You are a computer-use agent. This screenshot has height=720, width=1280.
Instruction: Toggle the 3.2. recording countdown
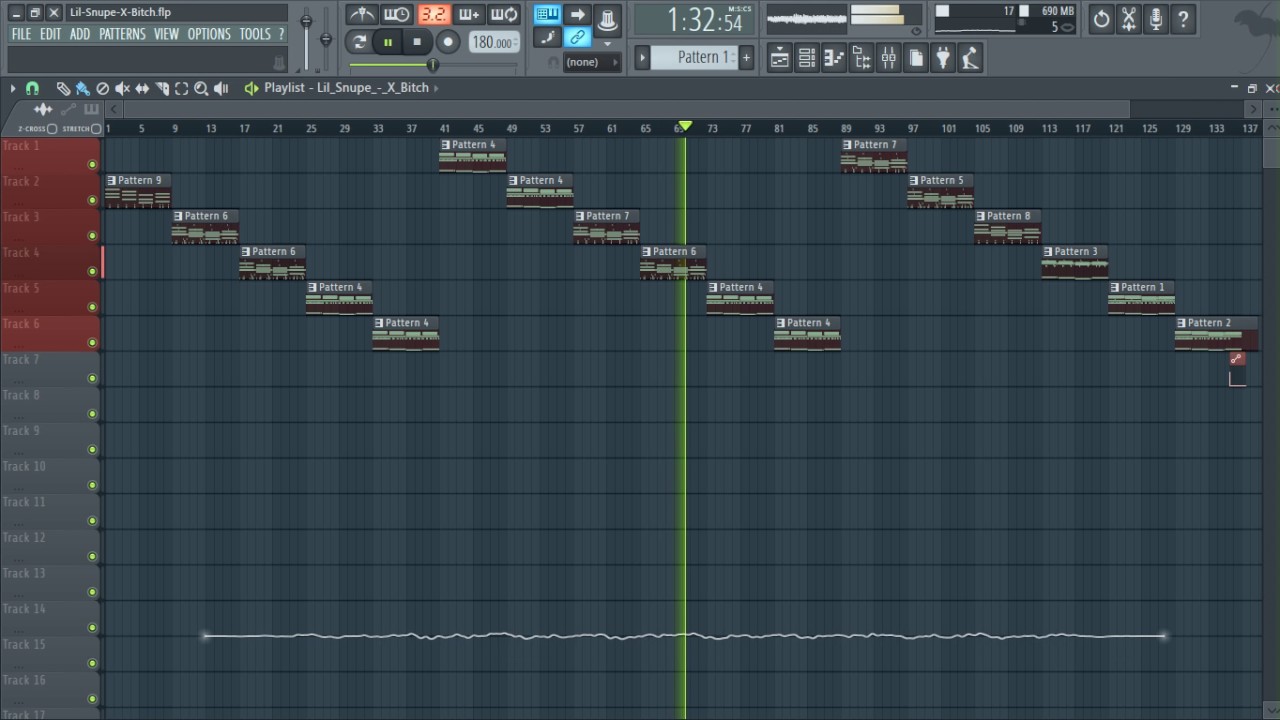(433, 15)
